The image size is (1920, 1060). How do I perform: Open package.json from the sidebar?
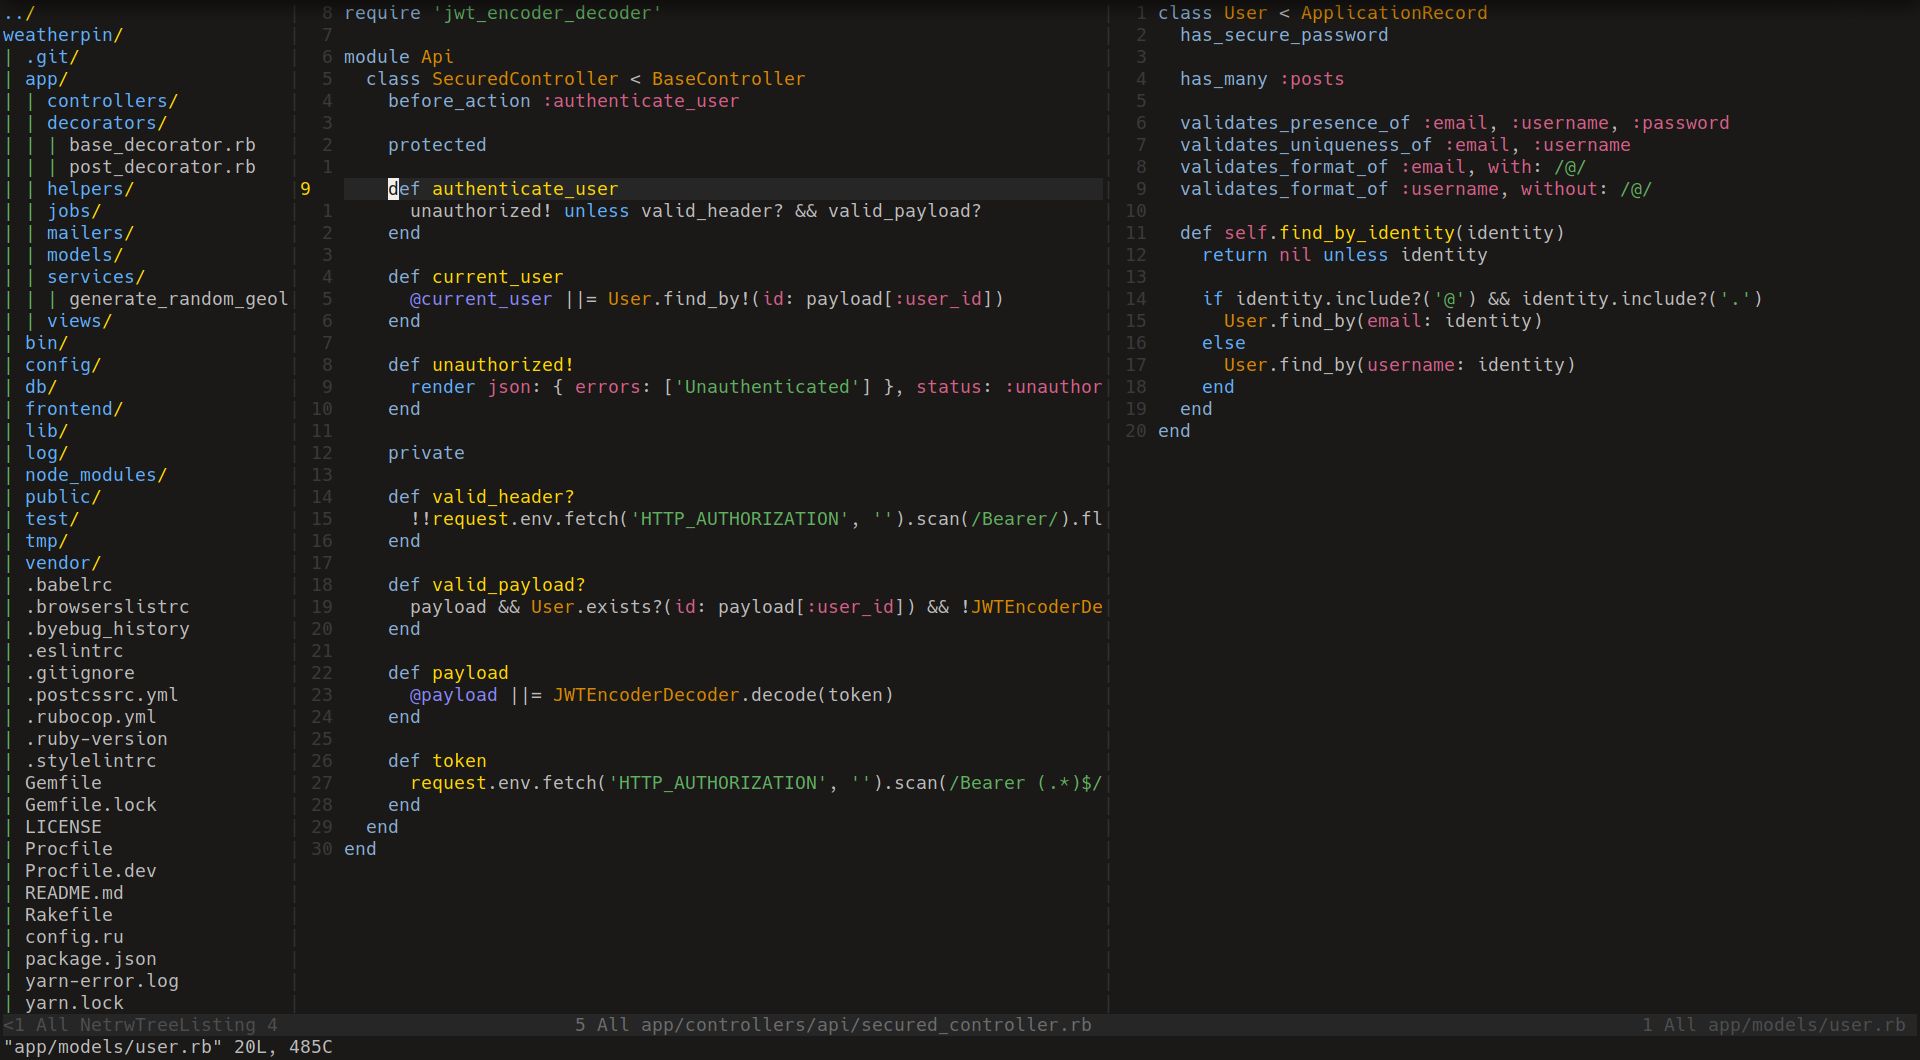pos(90,958)
